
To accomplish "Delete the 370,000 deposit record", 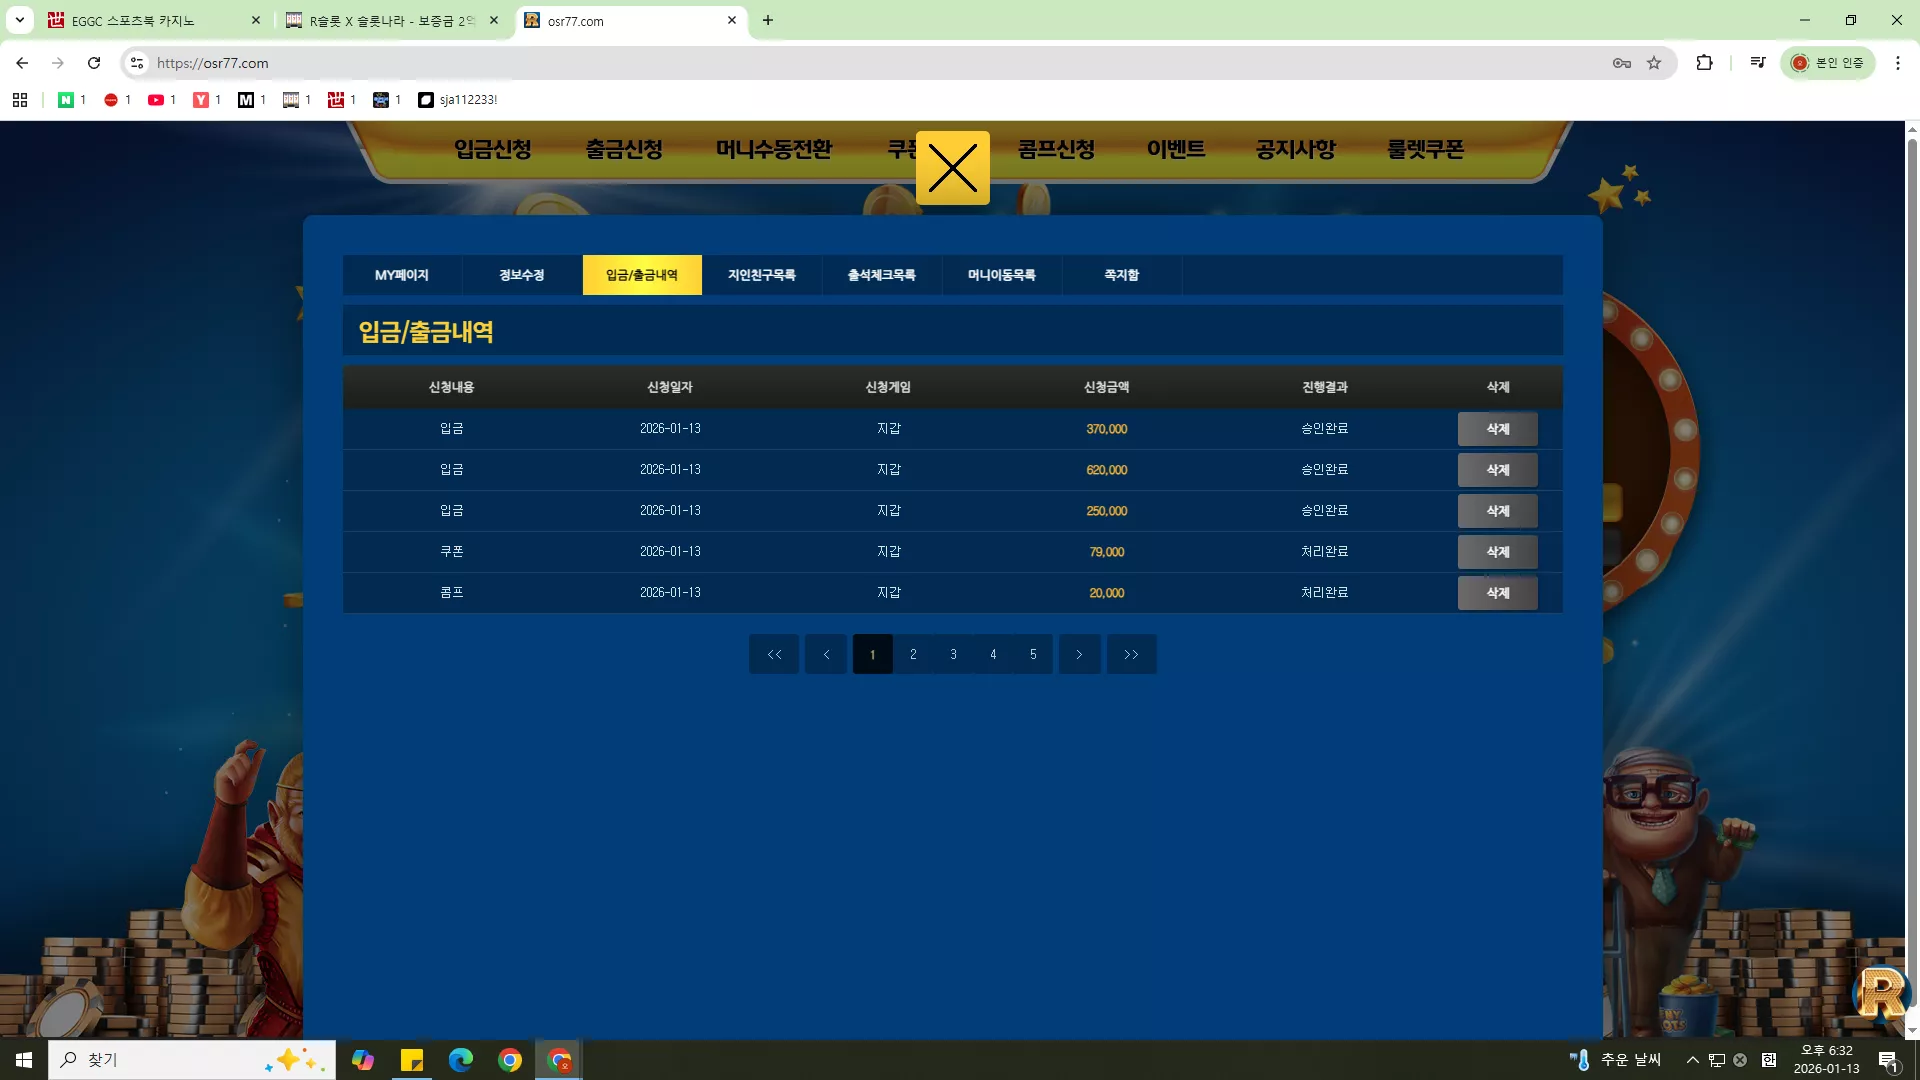I will pyautogui.click(x=1497, y=429).
